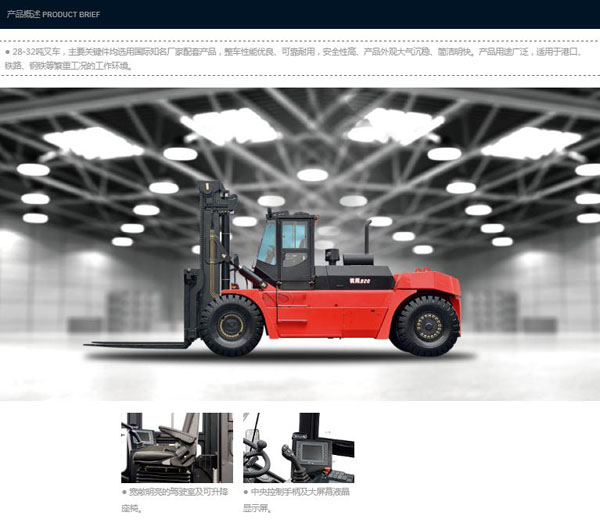This screenshot has height=530, width=600.
Task: Click the bullet before the product description
Action: point(9,51)
